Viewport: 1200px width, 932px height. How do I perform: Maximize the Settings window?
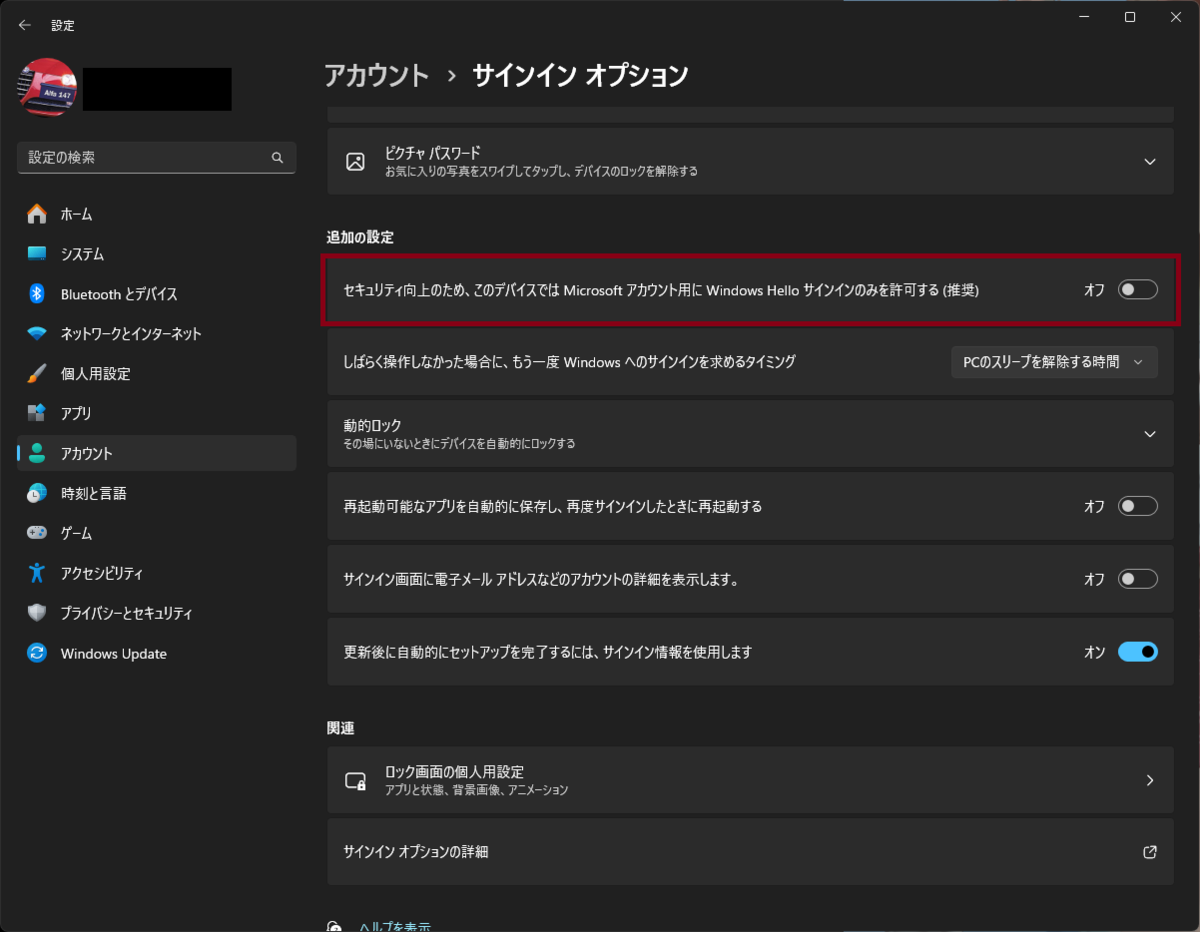tap(1129, 17)
